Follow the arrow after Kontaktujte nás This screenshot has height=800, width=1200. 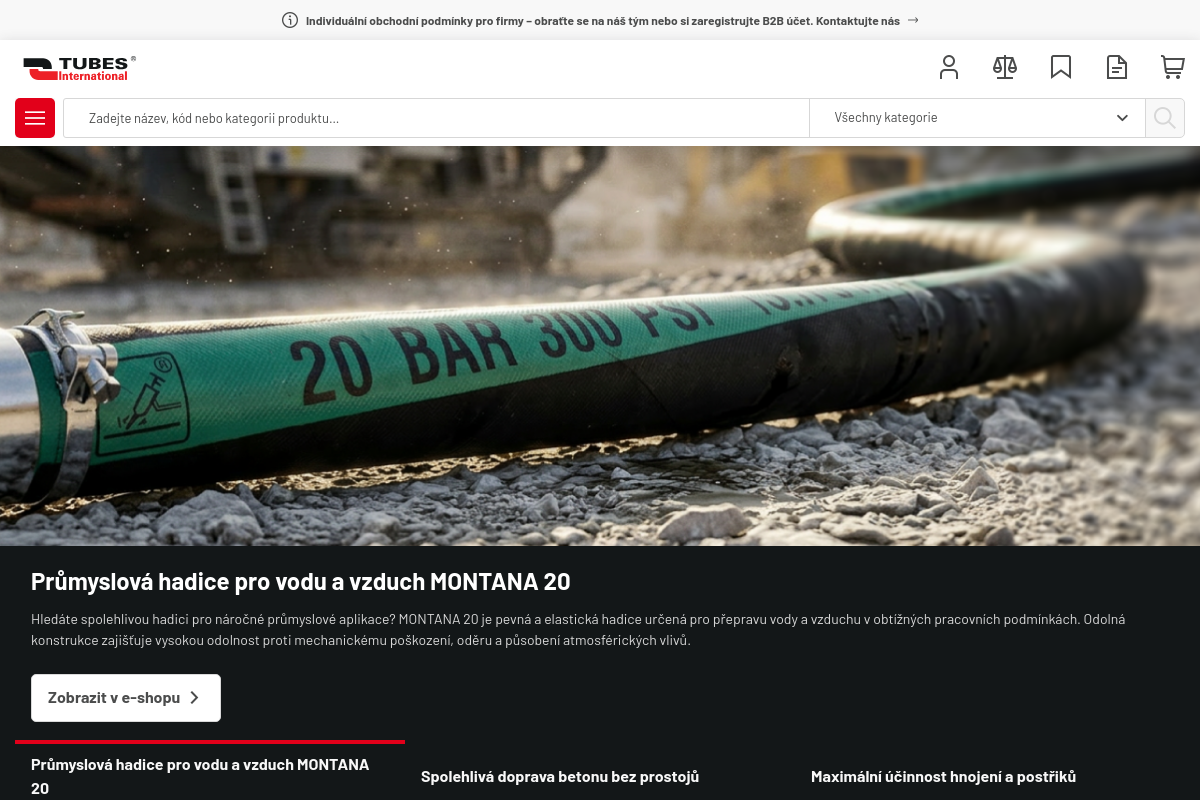913,20
